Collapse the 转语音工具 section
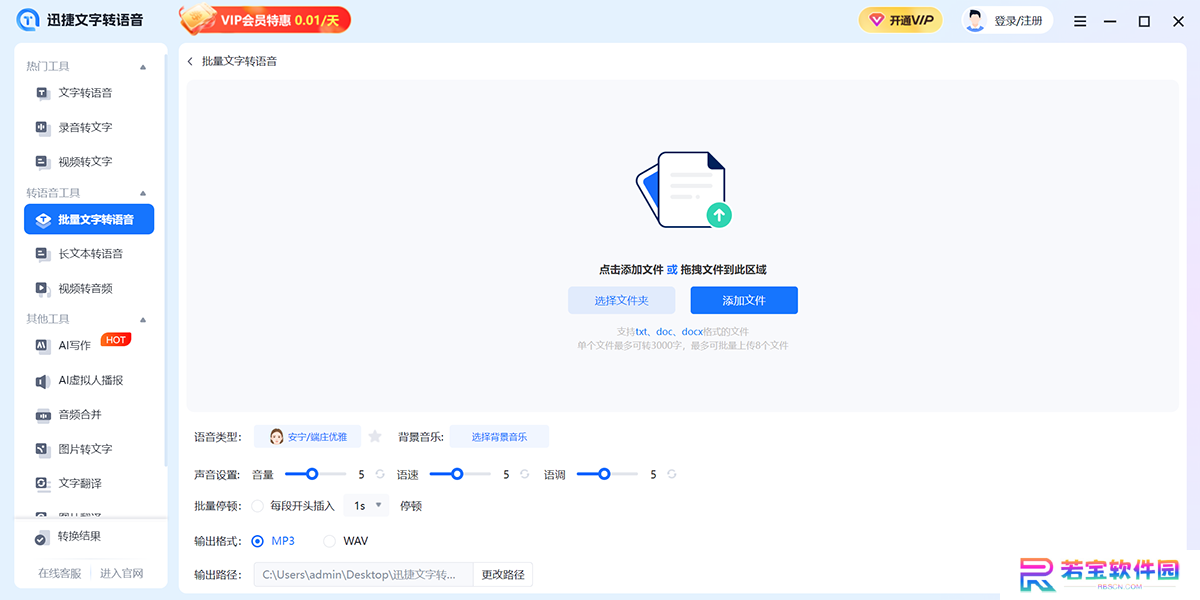 (x=143, y=193)
